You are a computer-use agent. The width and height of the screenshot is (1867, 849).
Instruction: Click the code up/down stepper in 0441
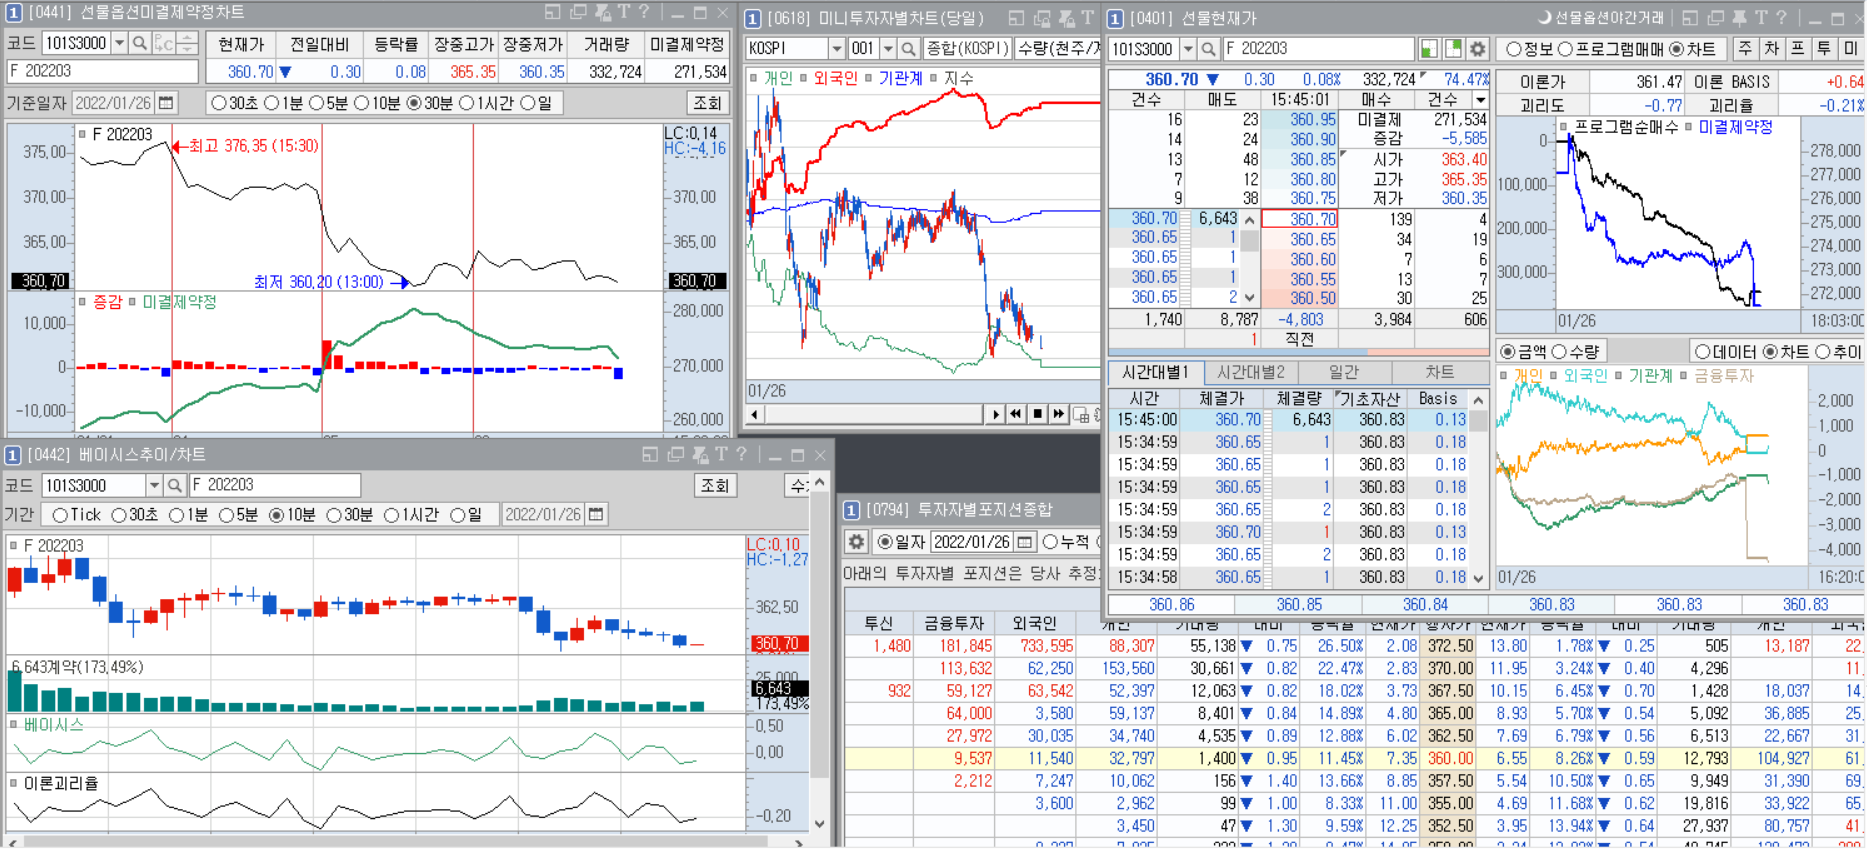(x=187, y=43)
